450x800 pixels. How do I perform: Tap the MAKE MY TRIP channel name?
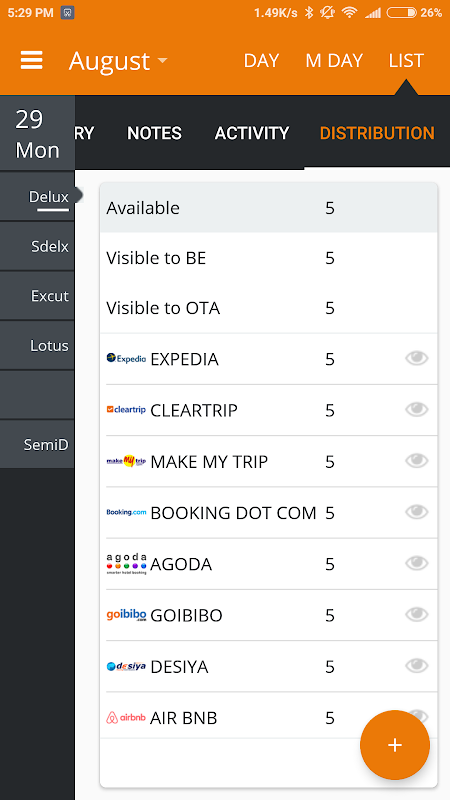(x=209, y=462)
